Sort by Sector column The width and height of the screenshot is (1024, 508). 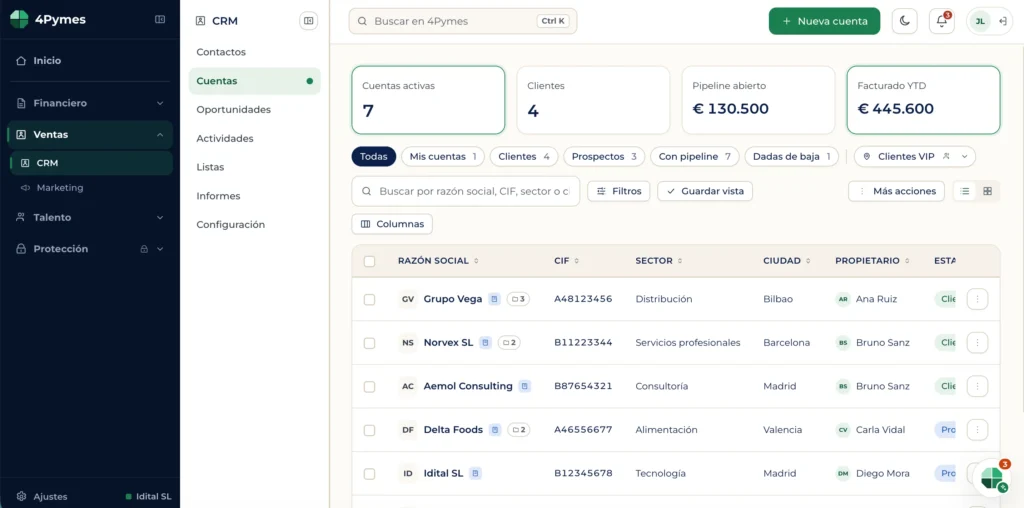coord(659,261)
